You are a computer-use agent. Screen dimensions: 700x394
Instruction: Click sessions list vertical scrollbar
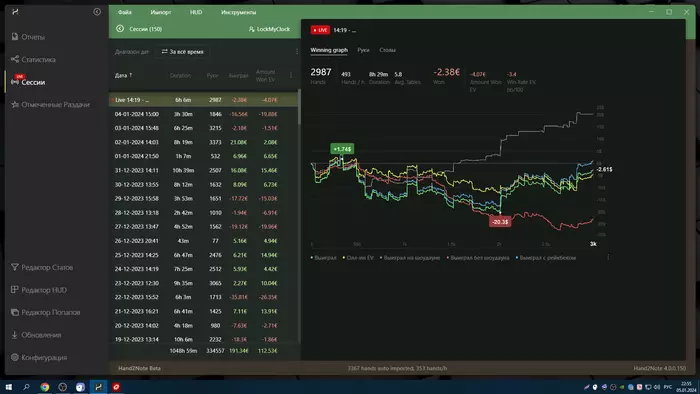(x=299, y=107)
